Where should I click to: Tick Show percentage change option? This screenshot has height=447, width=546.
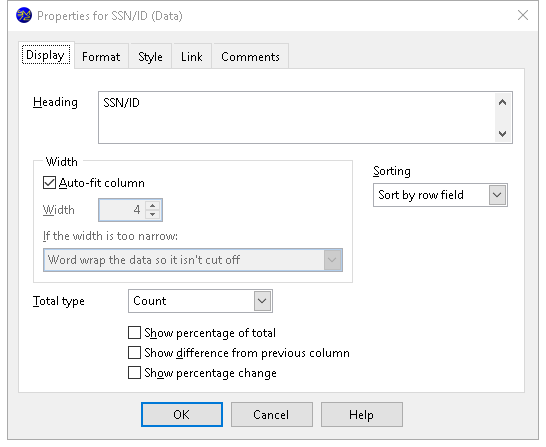click(x=134, y=373)
